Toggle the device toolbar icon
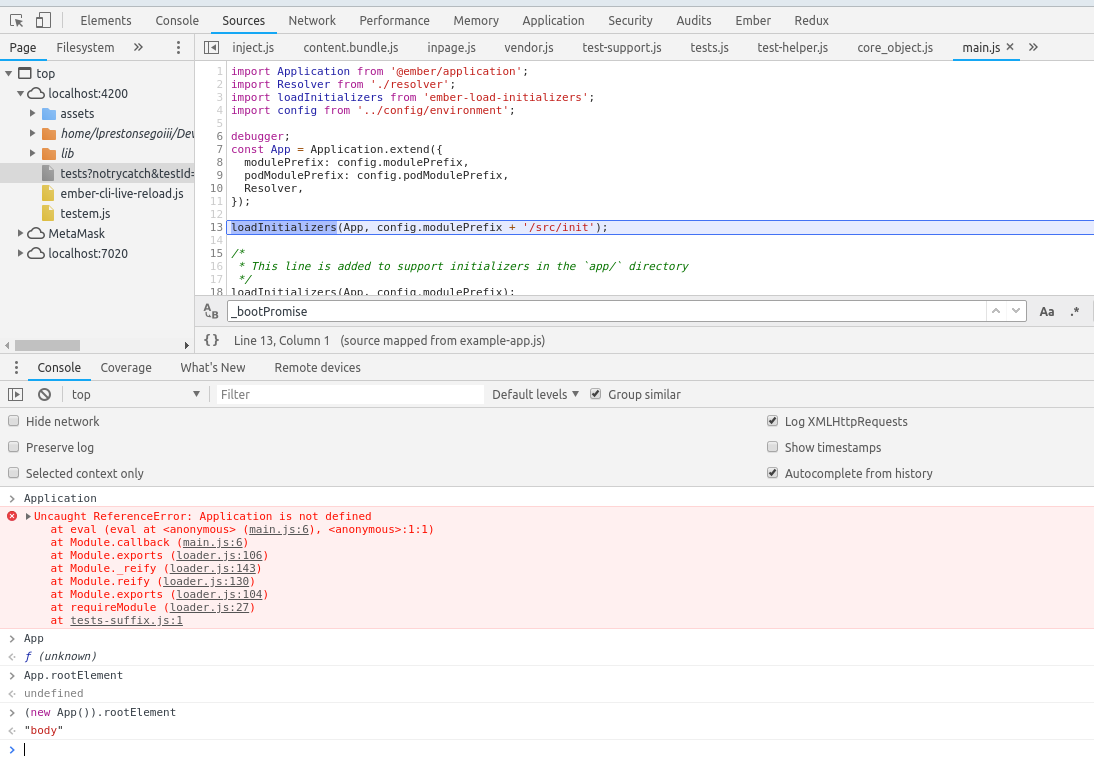The height and width of the screenshot is (758, 1094). tap(43, 20)
